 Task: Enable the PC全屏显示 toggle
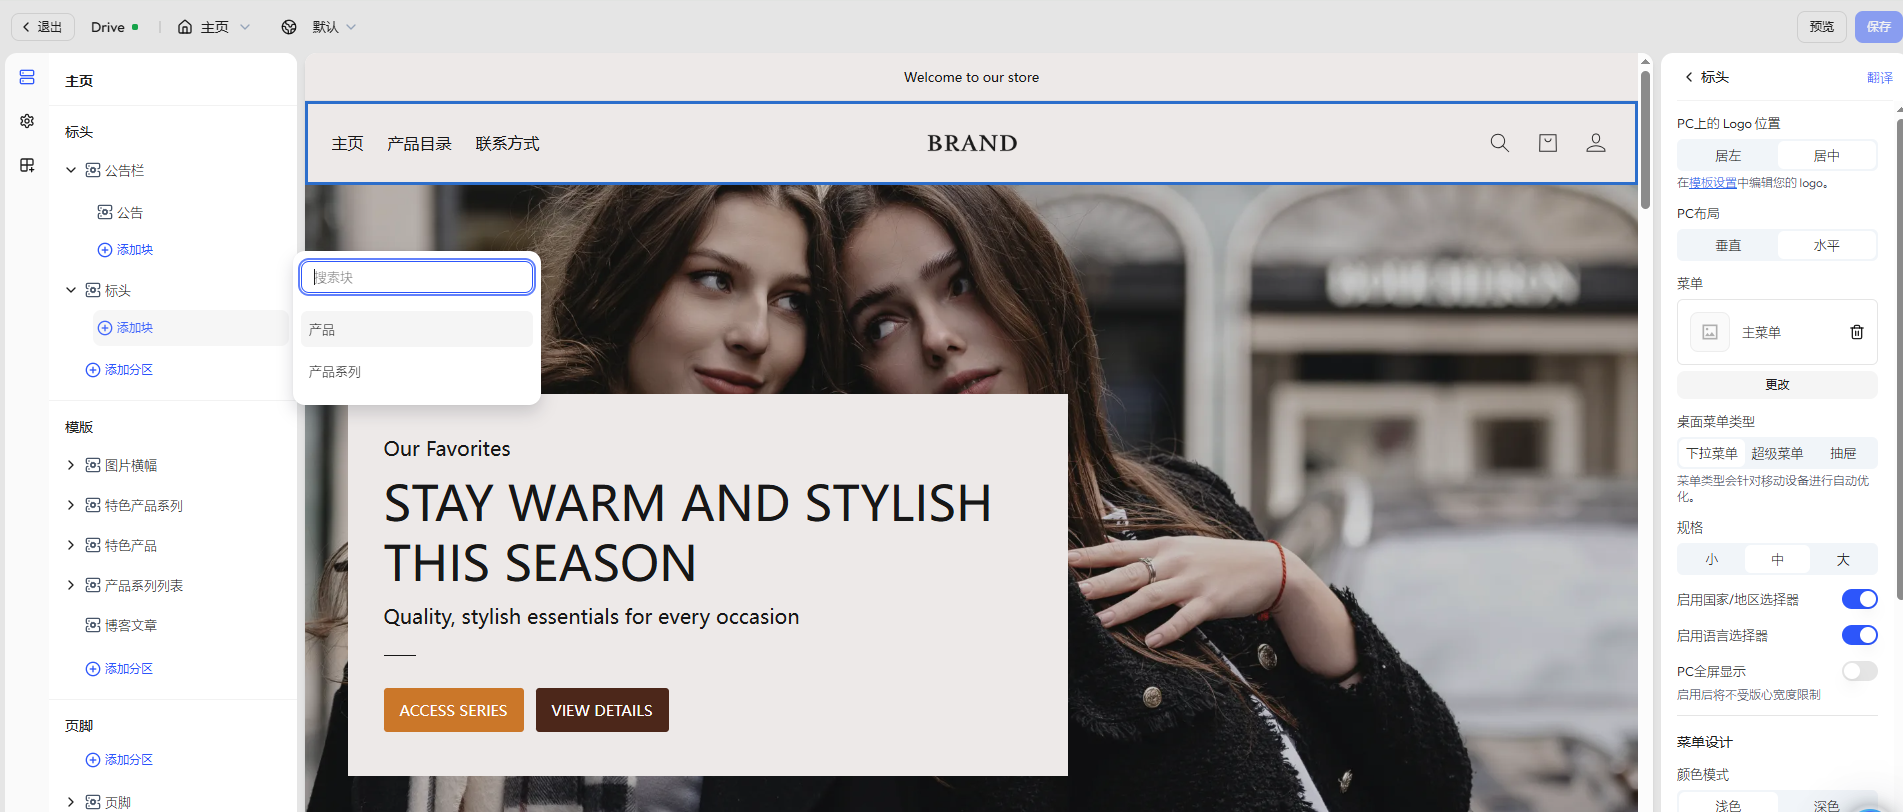pos(1859,671)
